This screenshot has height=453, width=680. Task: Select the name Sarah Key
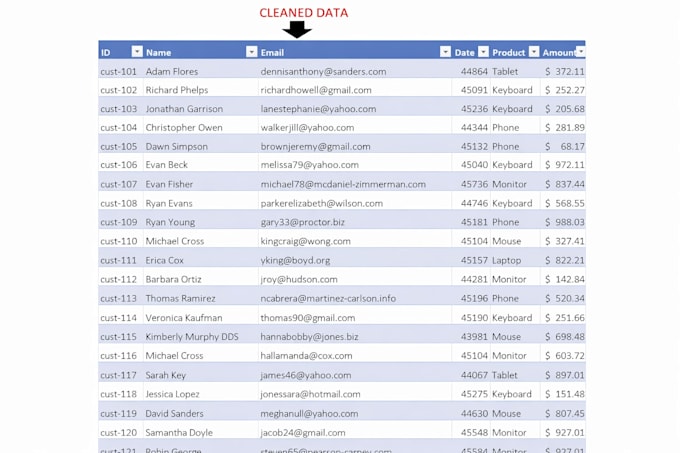pyautogui.click(x=166, y=375)
